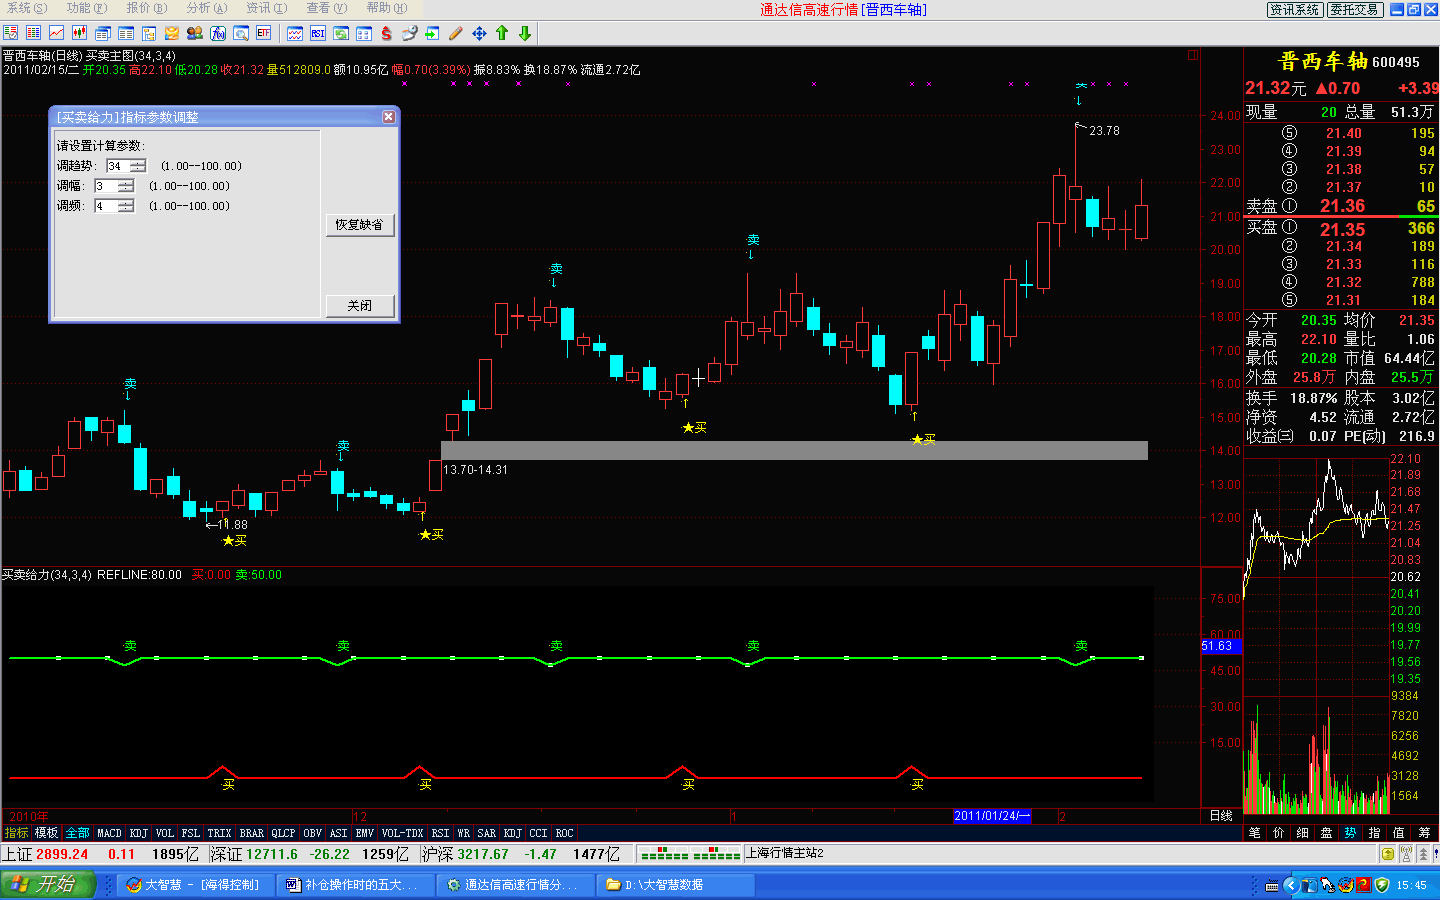Select the ROC indicator tab
Screen dimensions: 1440x900
click(x=564, y=833)
